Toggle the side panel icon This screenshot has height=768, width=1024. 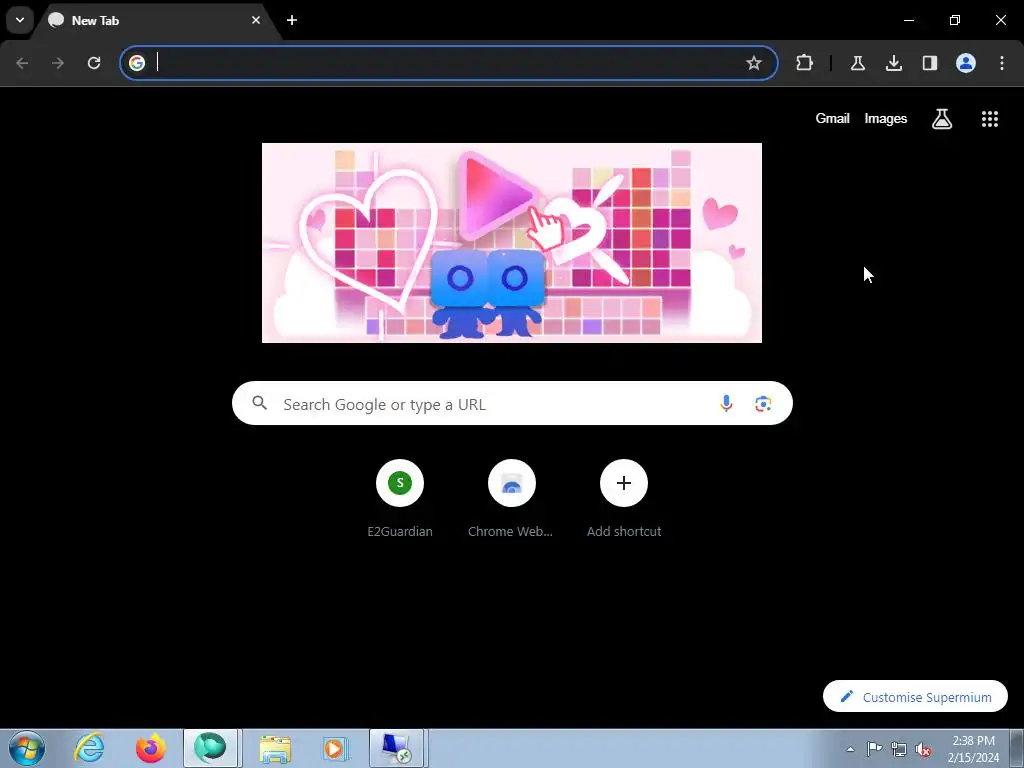(x=929, y=63)
